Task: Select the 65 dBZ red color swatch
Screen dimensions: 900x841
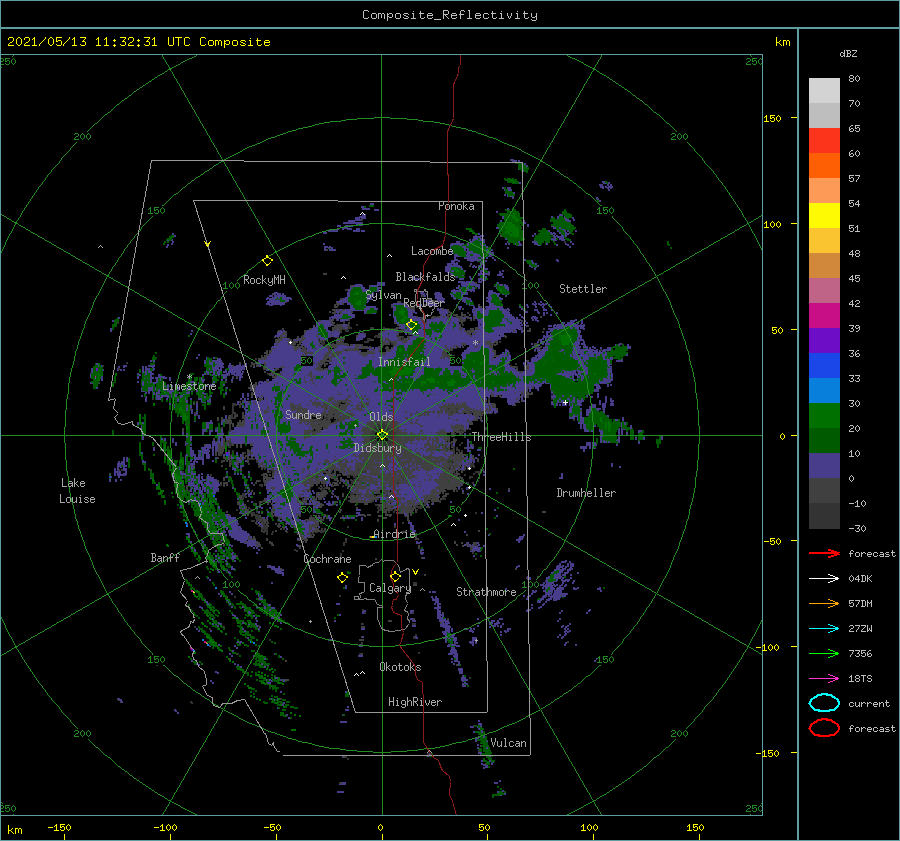Action: [x=824, y=141]
